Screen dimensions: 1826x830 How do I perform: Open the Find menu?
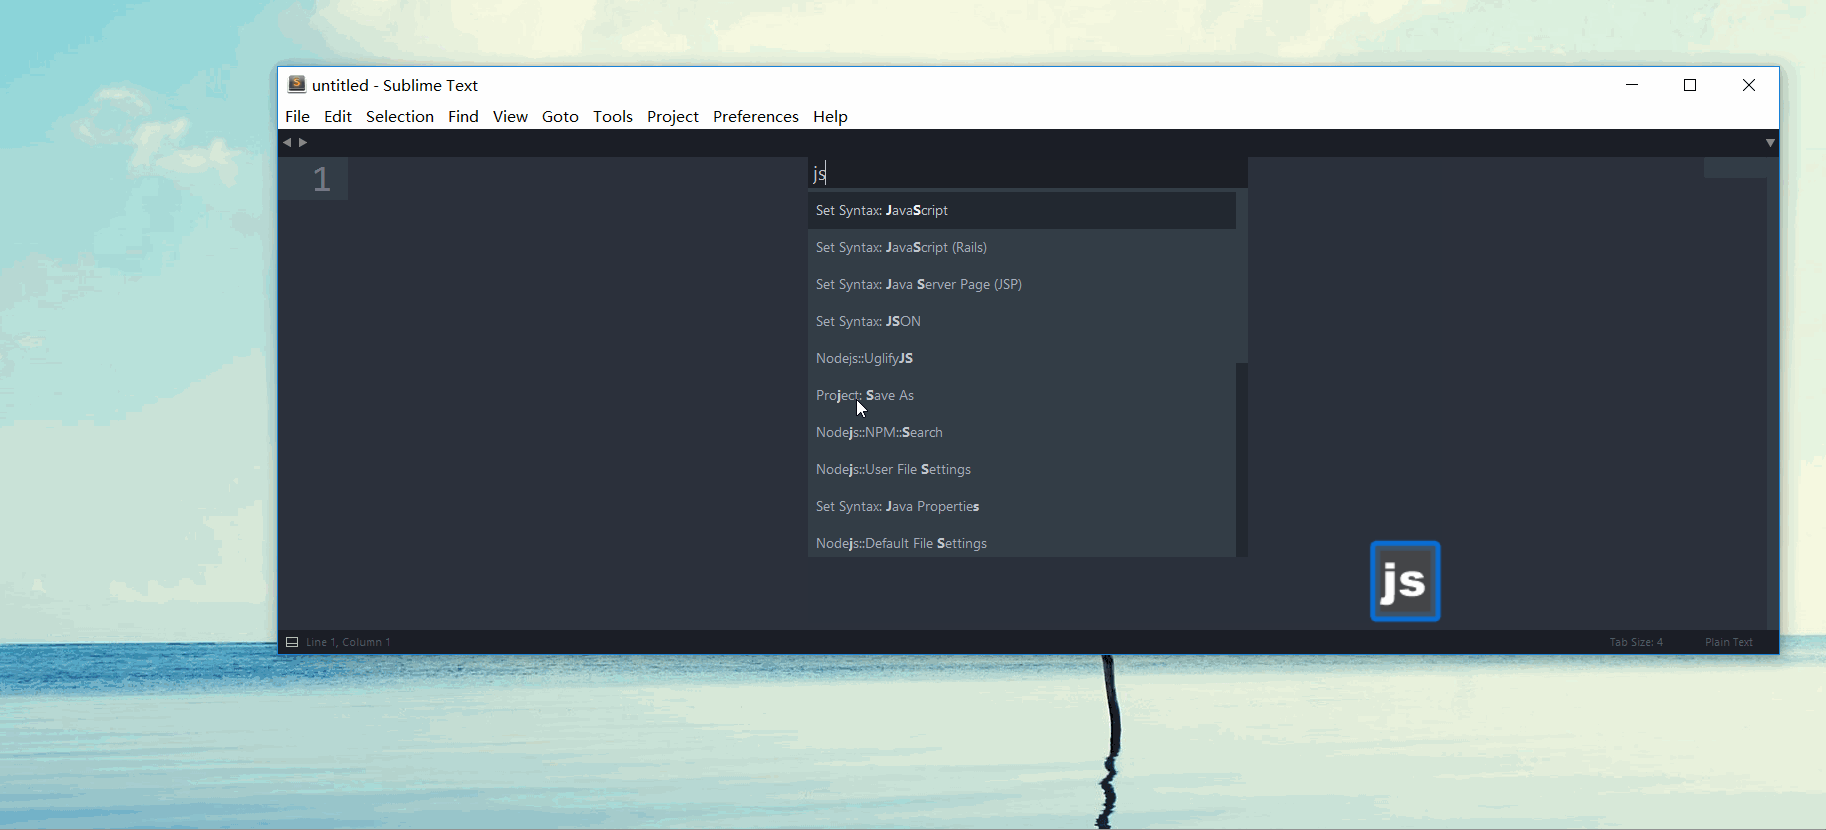[x=463, y=116]
